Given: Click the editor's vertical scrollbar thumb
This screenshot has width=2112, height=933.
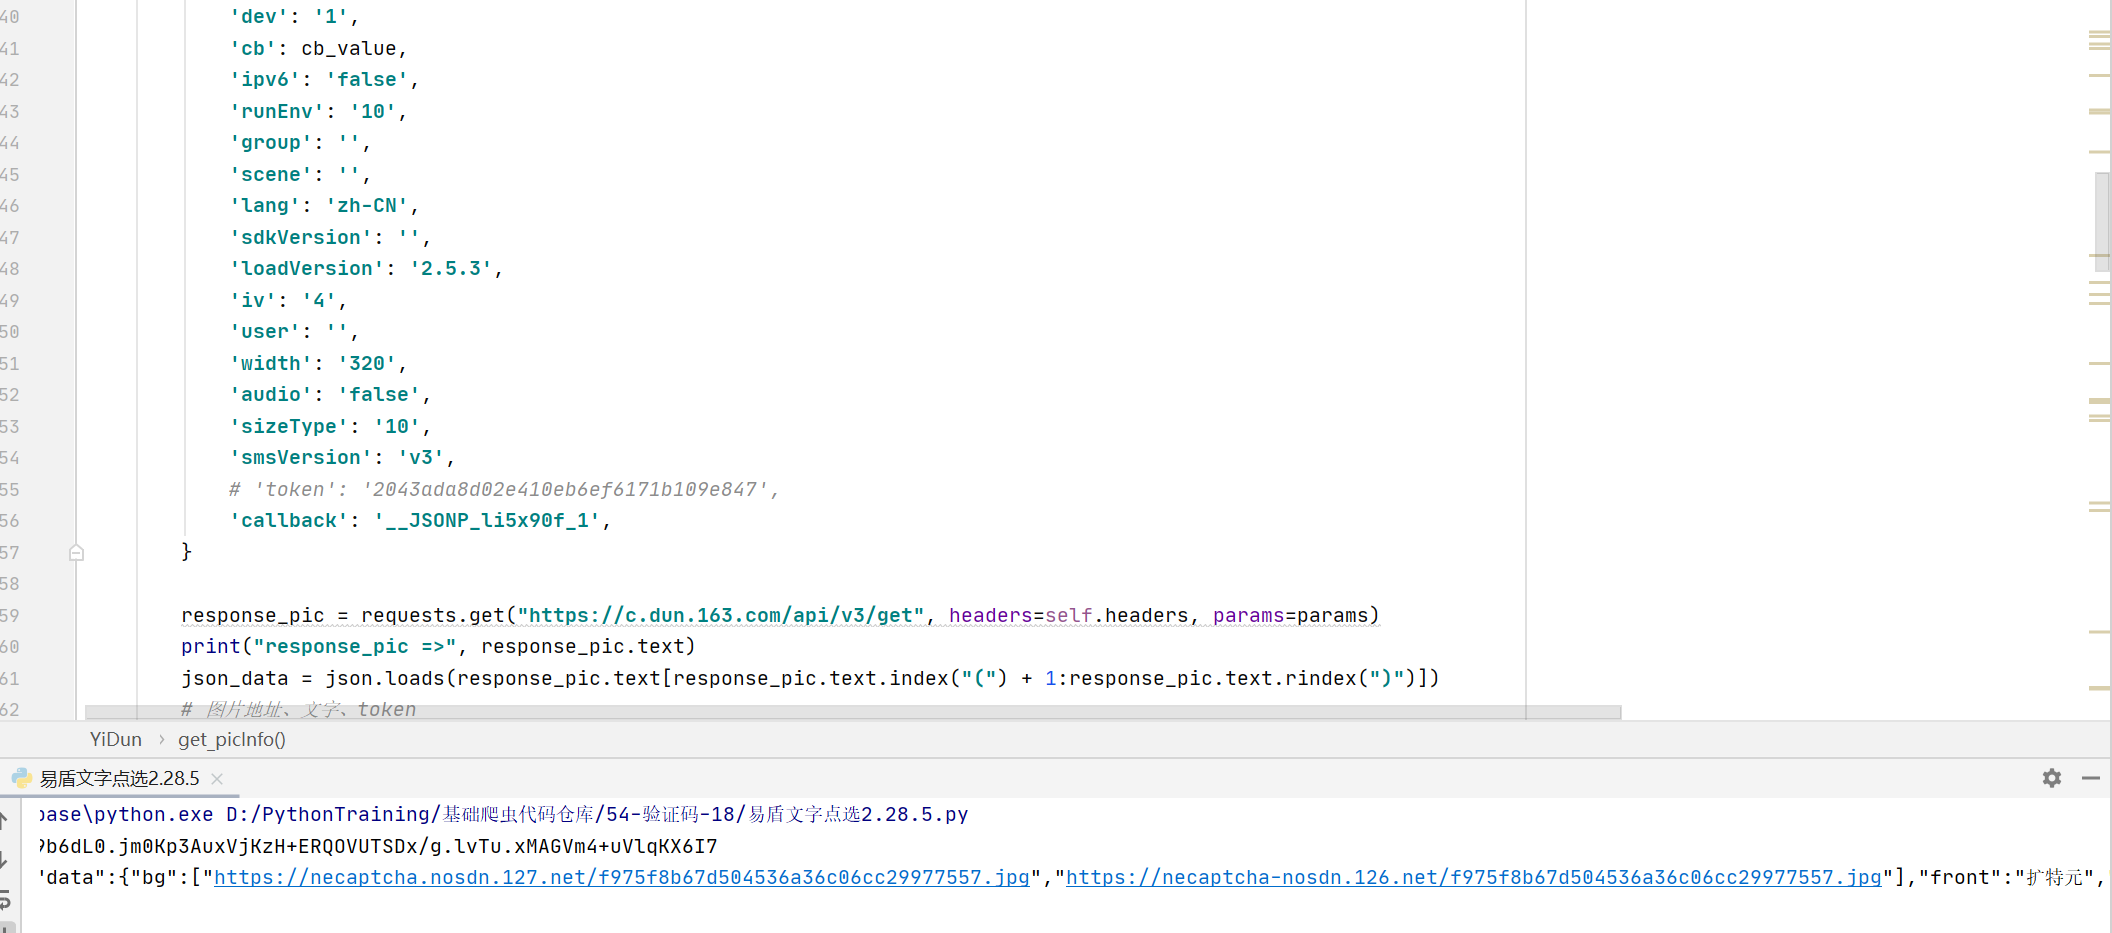Looking at the screenshot, I should coord(2102,215).
